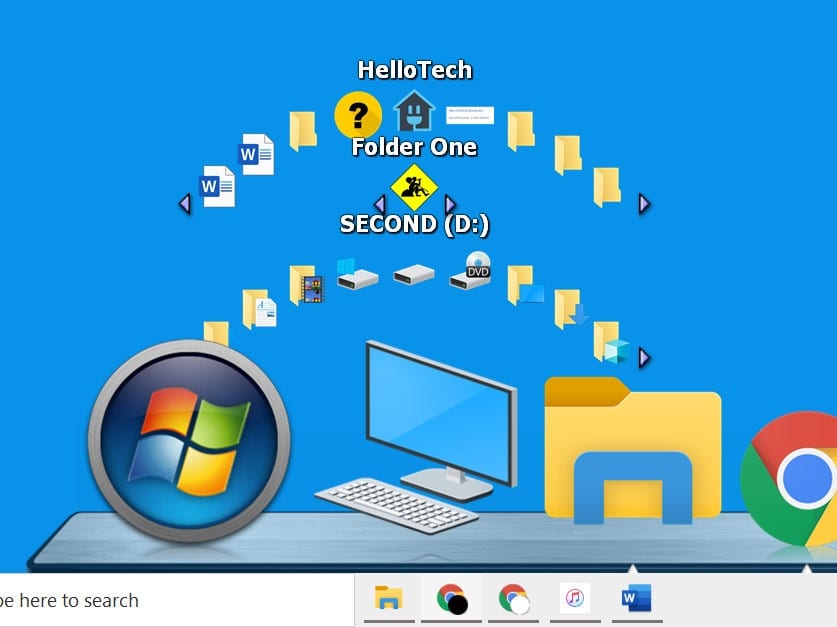Viewport: 837px width, 627px height.
Task: Open the Videos folder with film strip
Action: pos(306,285)
